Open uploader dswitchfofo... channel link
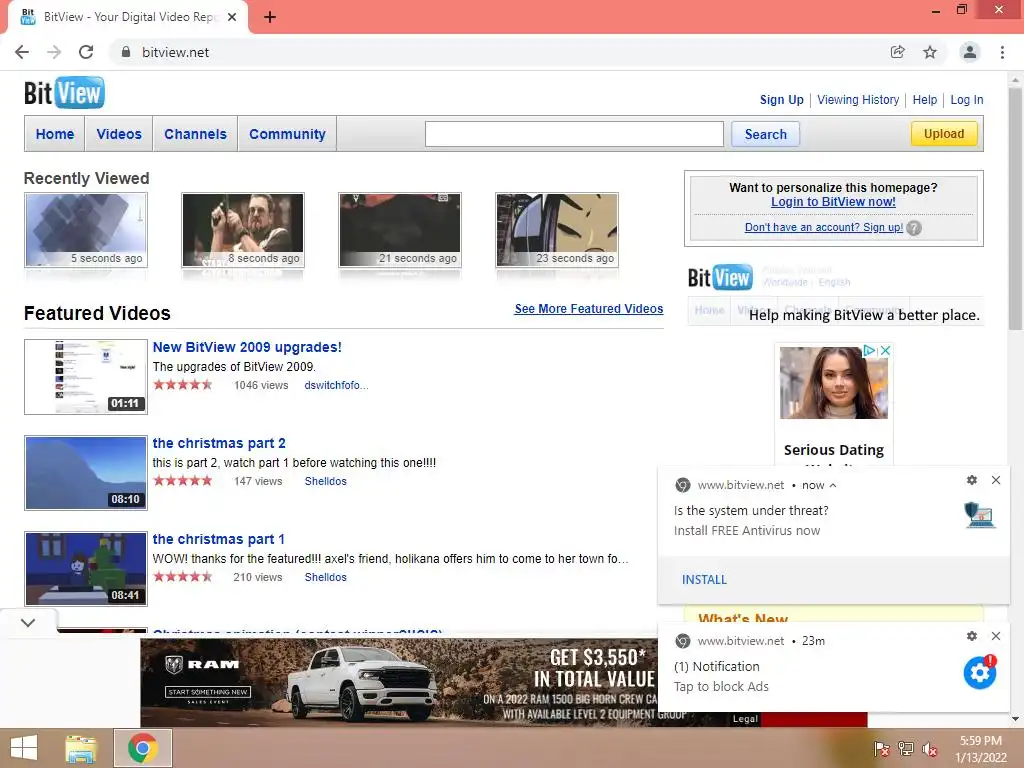 coord(336,385)
